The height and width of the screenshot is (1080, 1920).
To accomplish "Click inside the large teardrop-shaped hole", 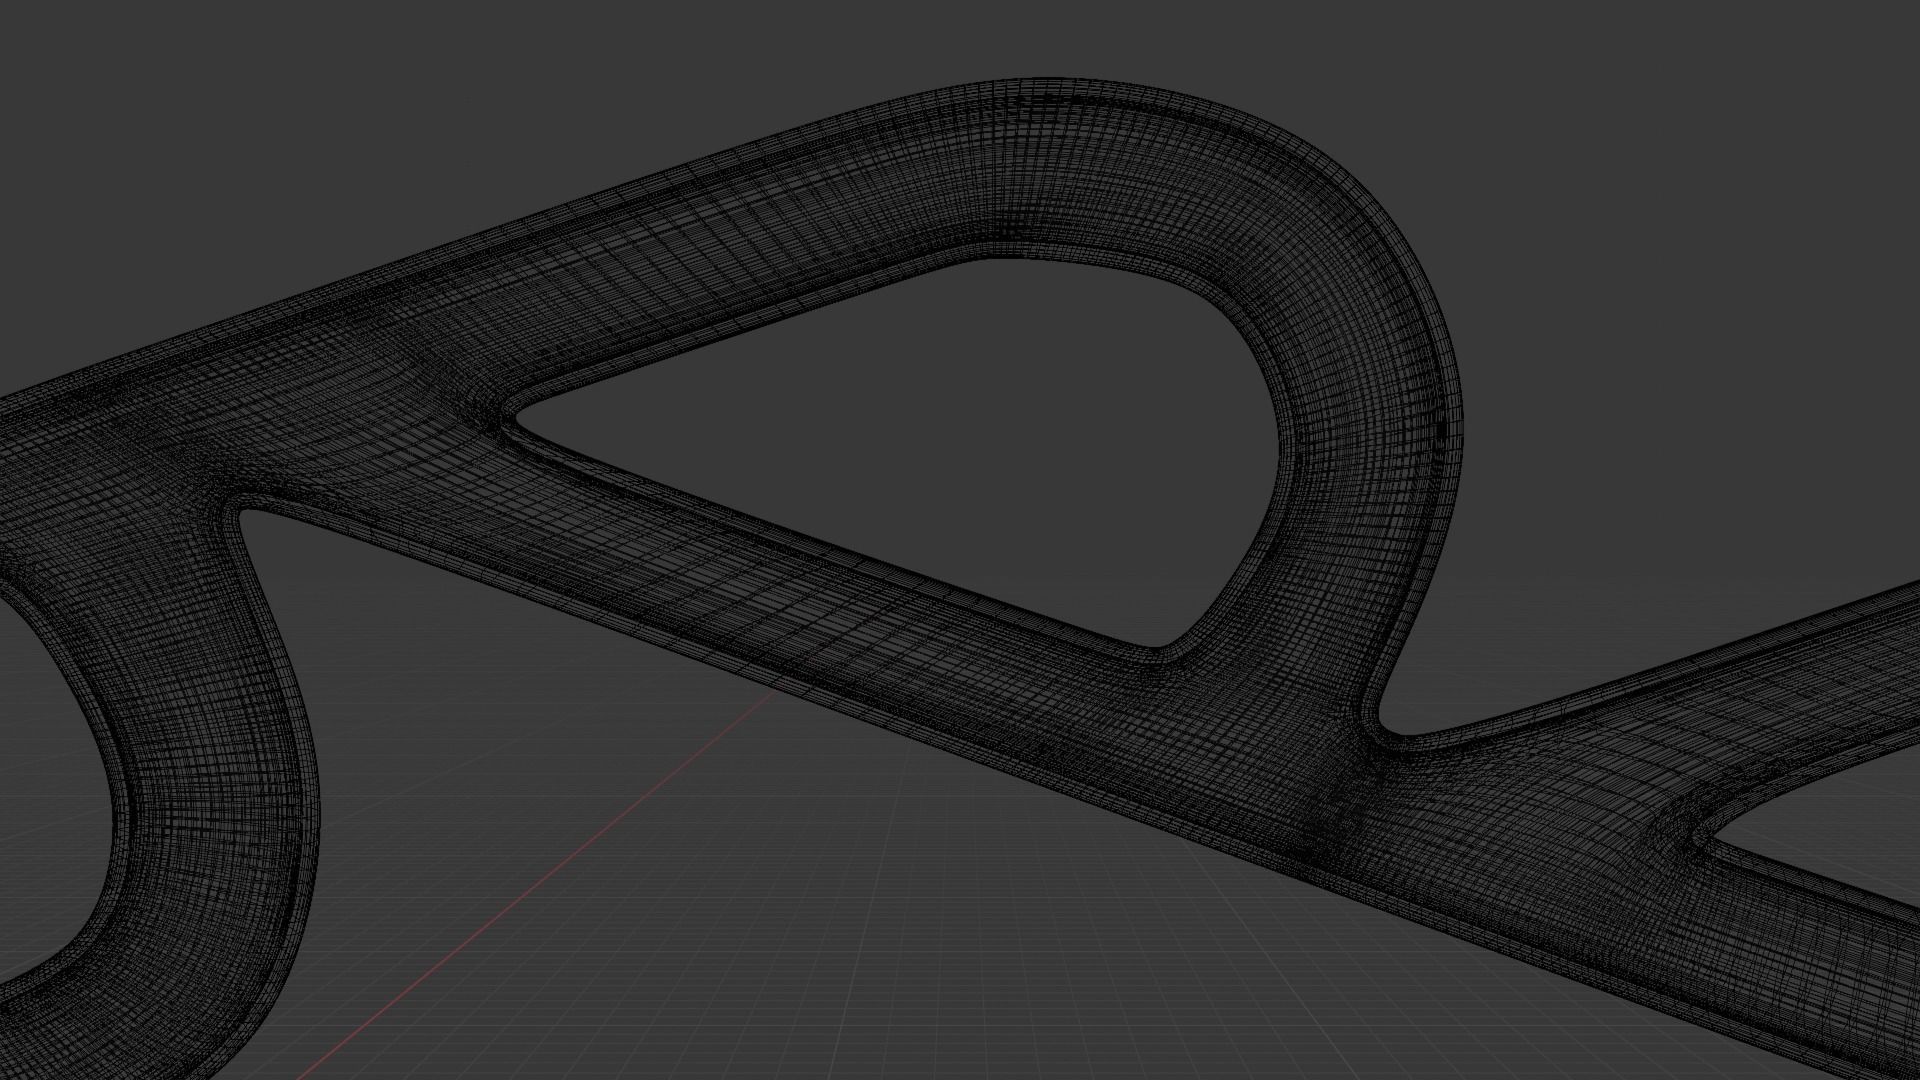I will (x=950, y=430).
